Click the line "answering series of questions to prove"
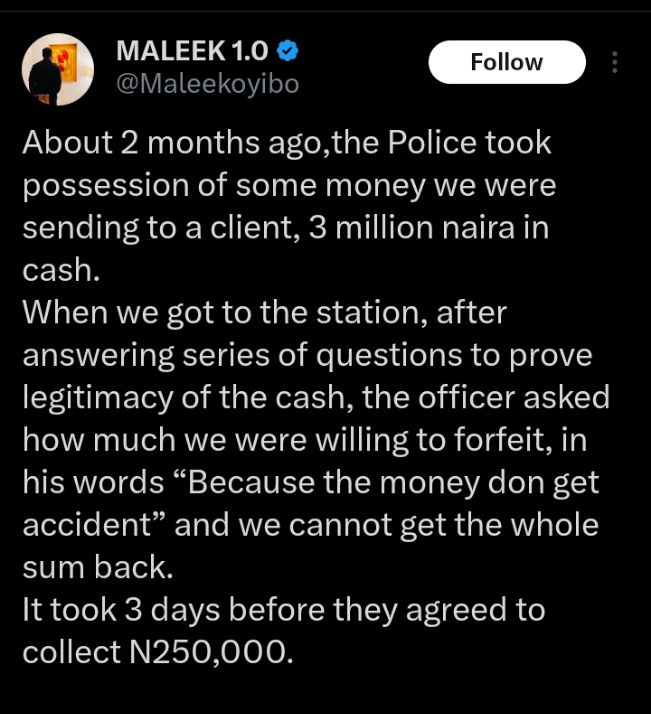The height and width of the screenshot is (714, 651). [x=307, y=356]
